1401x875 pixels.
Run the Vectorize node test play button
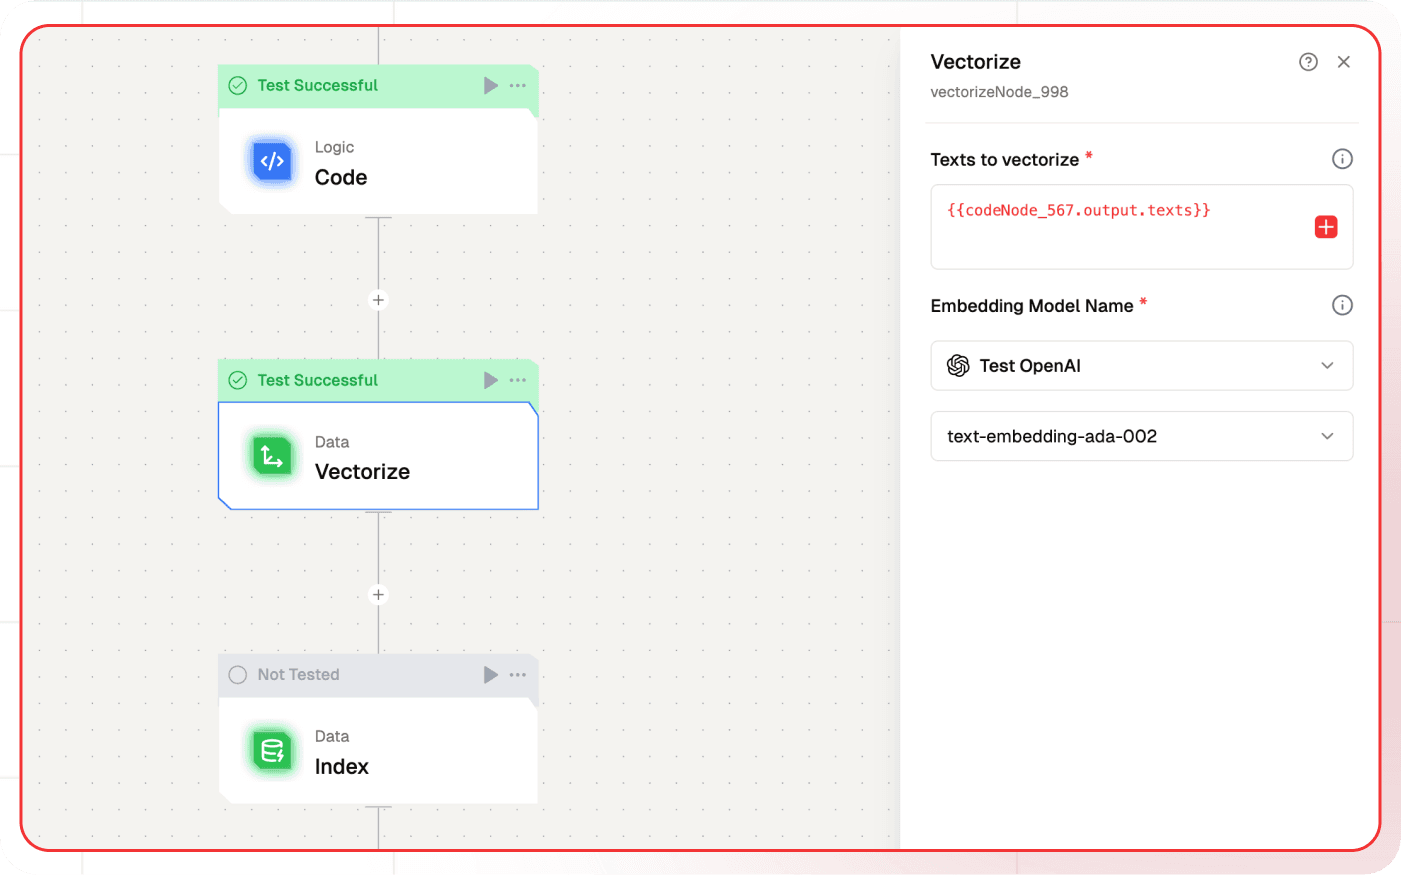pos(490,380)
